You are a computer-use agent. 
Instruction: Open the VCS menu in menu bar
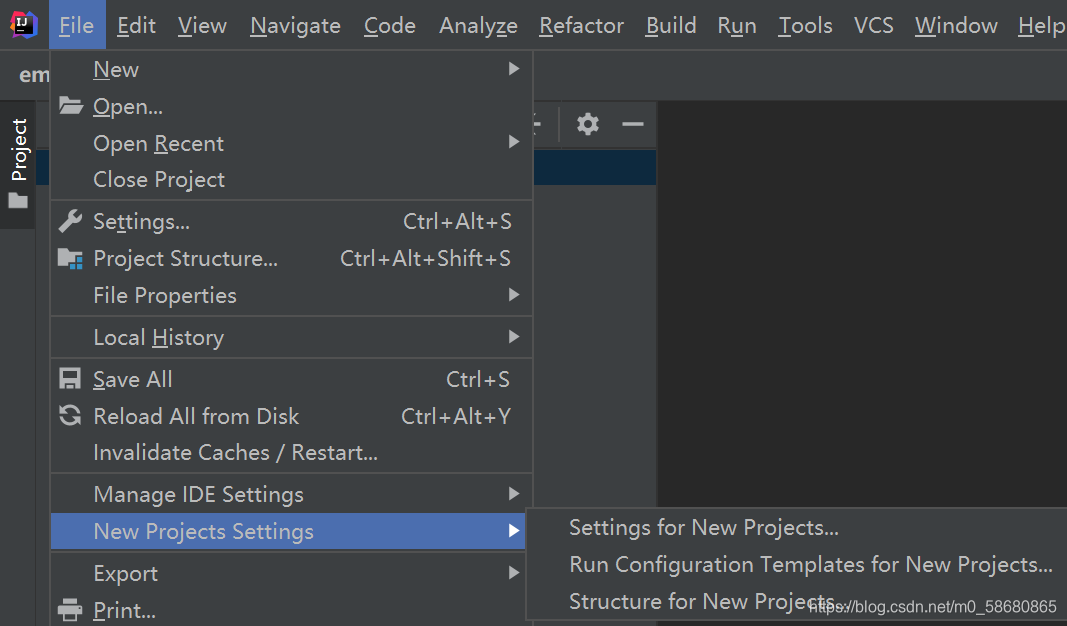click(874, 25)
